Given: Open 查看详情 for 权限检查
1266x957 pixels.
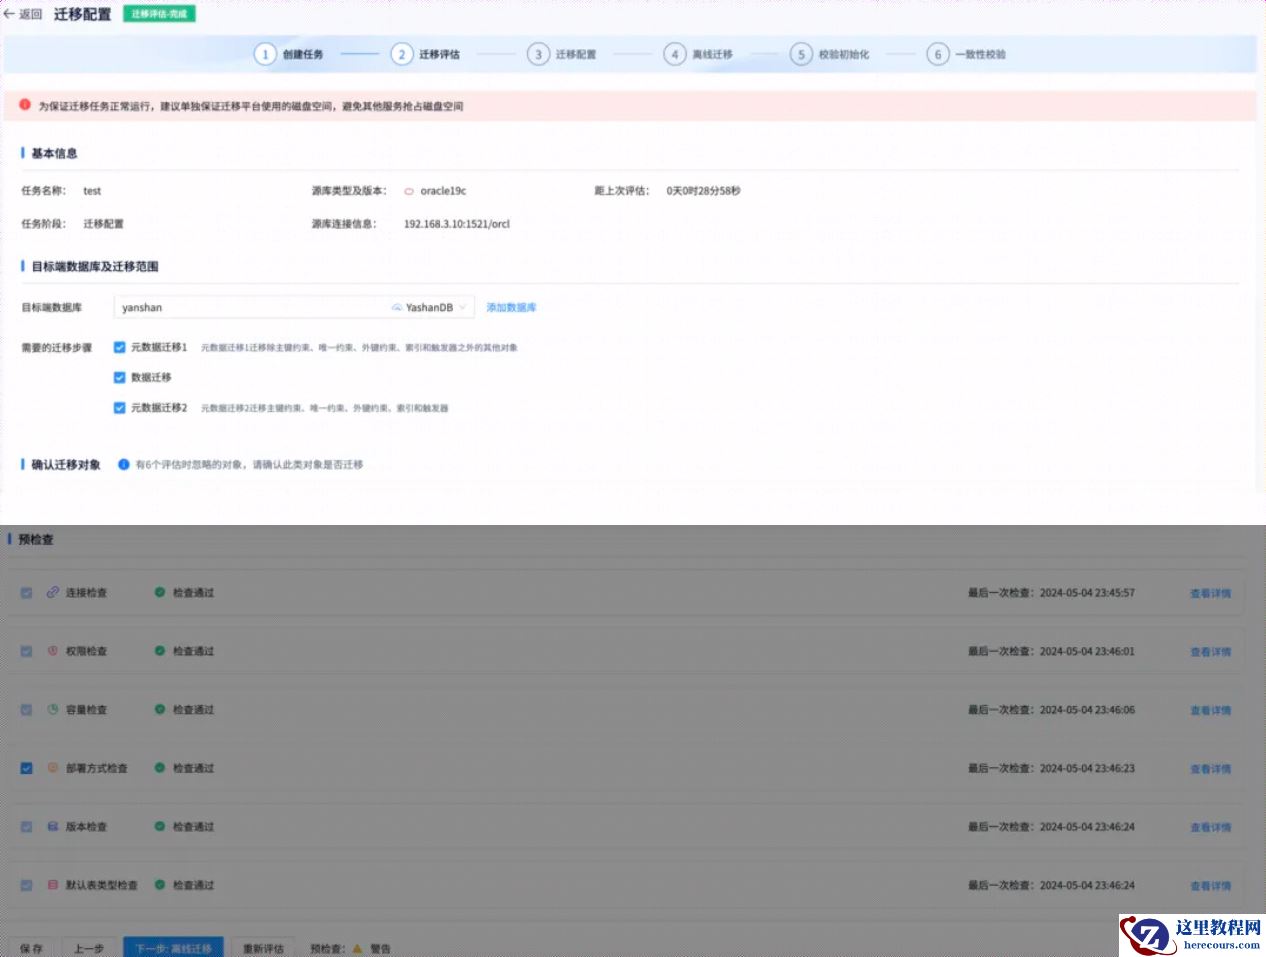Looking at the screenshot, I should click(1210, 651).
